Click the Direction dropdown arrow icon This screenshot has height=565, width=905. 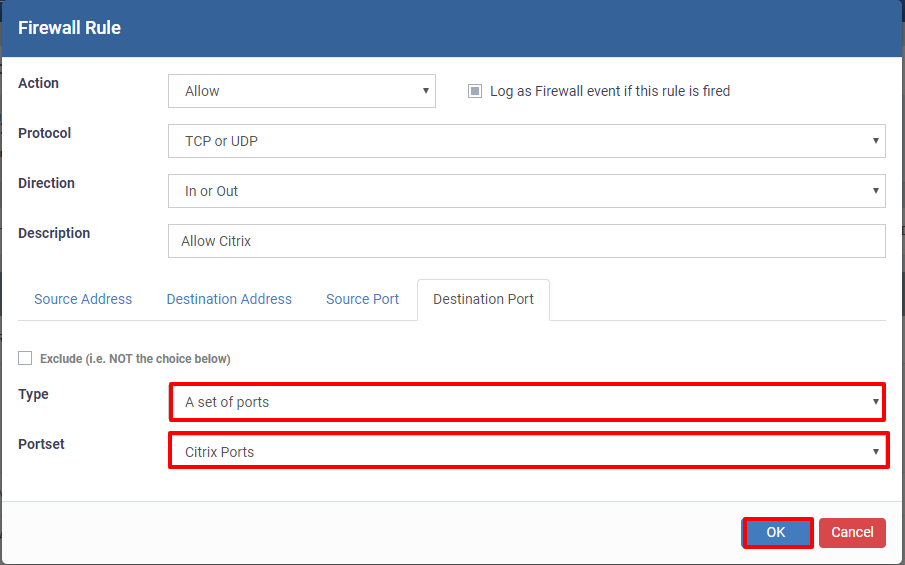pos(876,191)
